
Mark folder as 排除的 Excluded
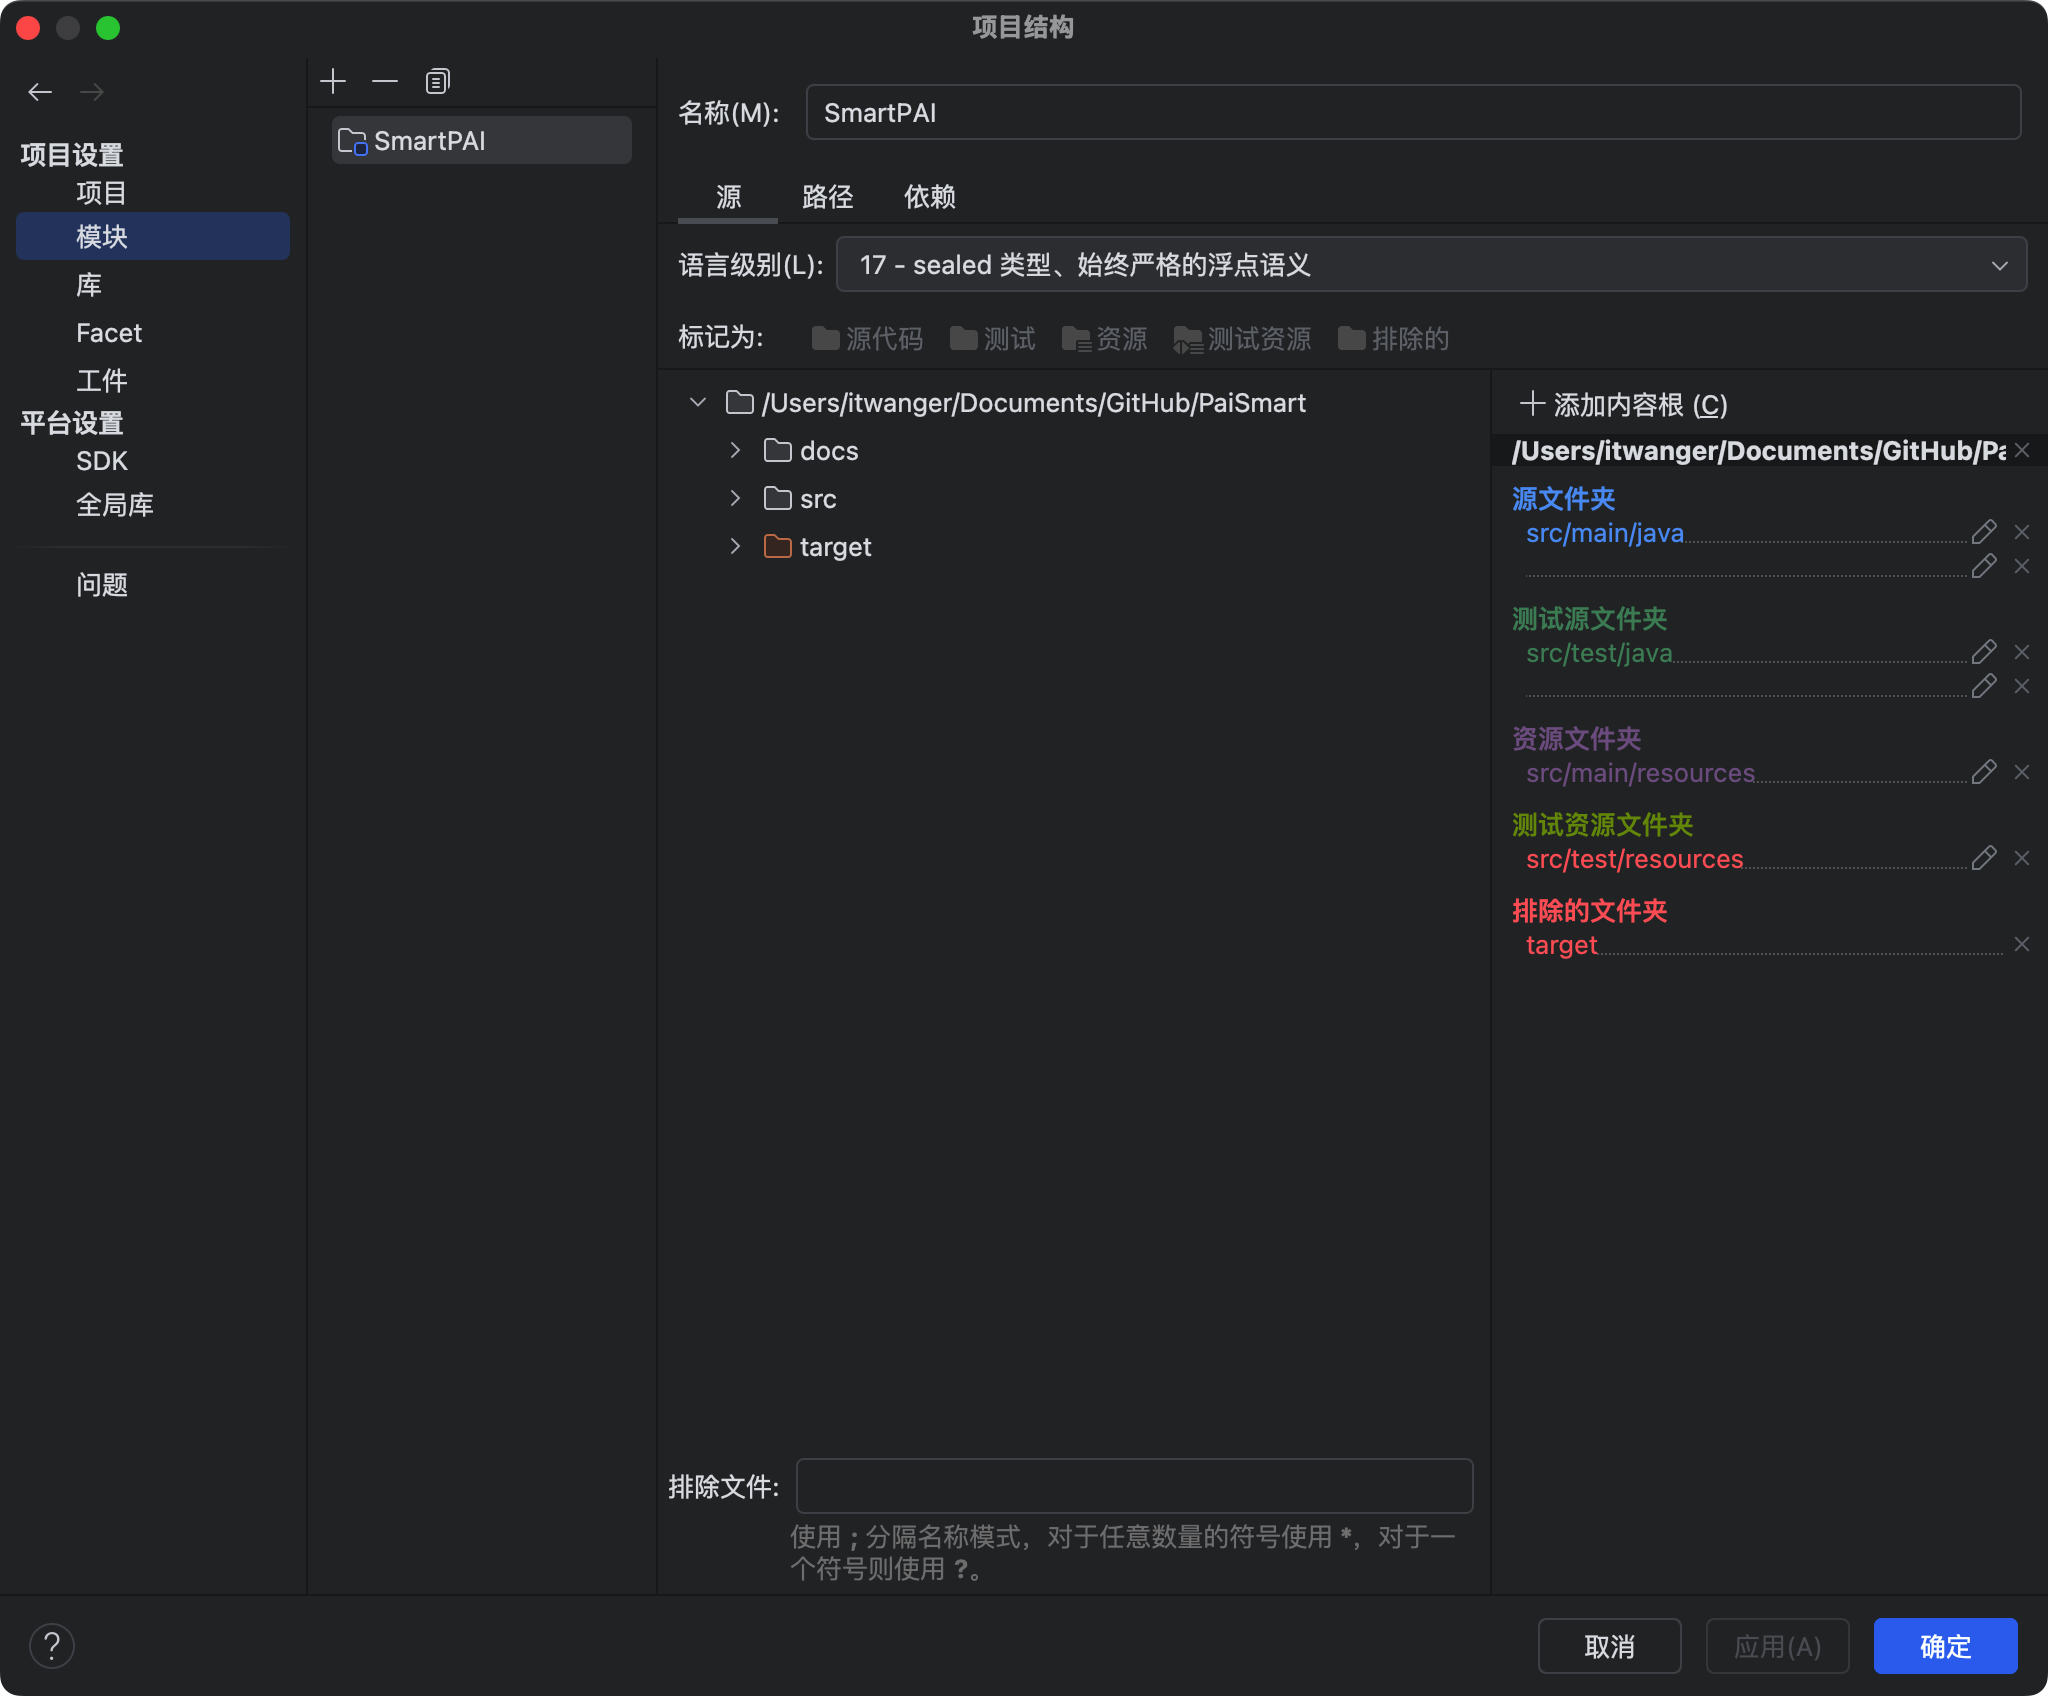(1393, 339)
